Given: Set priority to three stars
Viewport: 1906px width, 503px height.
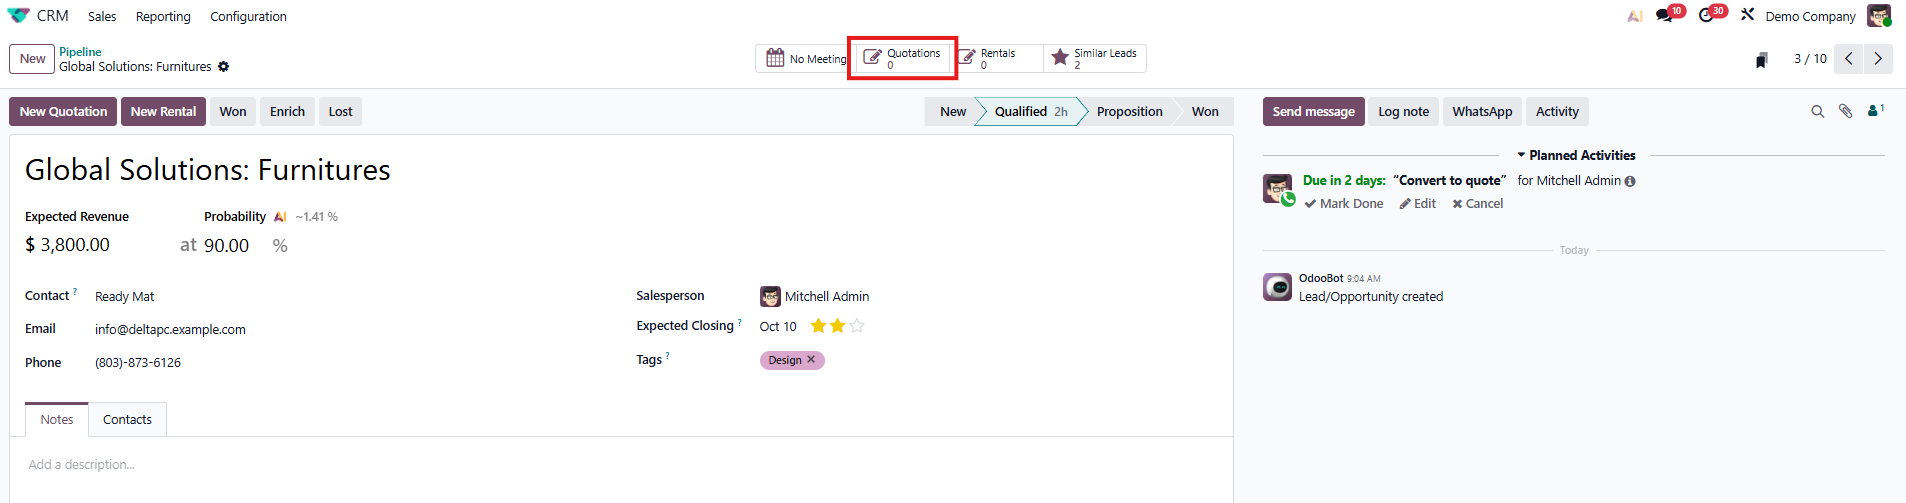Looking at the screenshot, I should (857, 326).
